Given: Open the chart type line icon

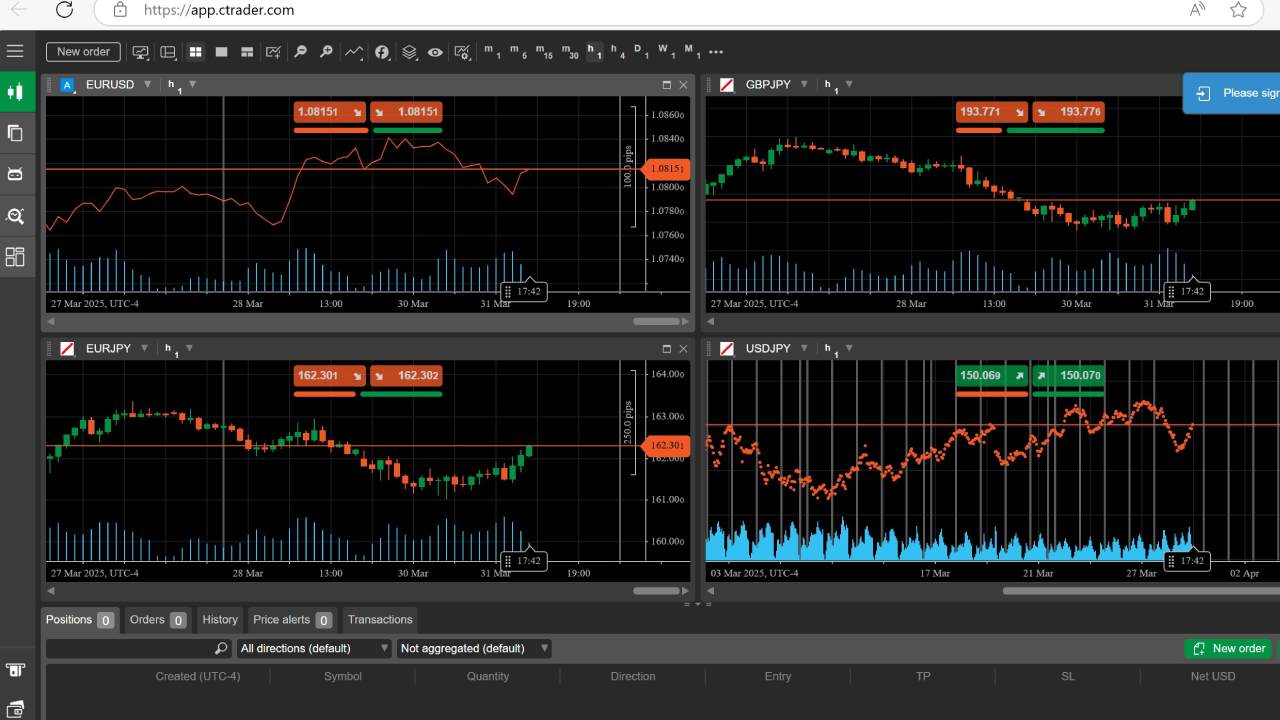Looking at the screenshot, I should click(354, 52).
